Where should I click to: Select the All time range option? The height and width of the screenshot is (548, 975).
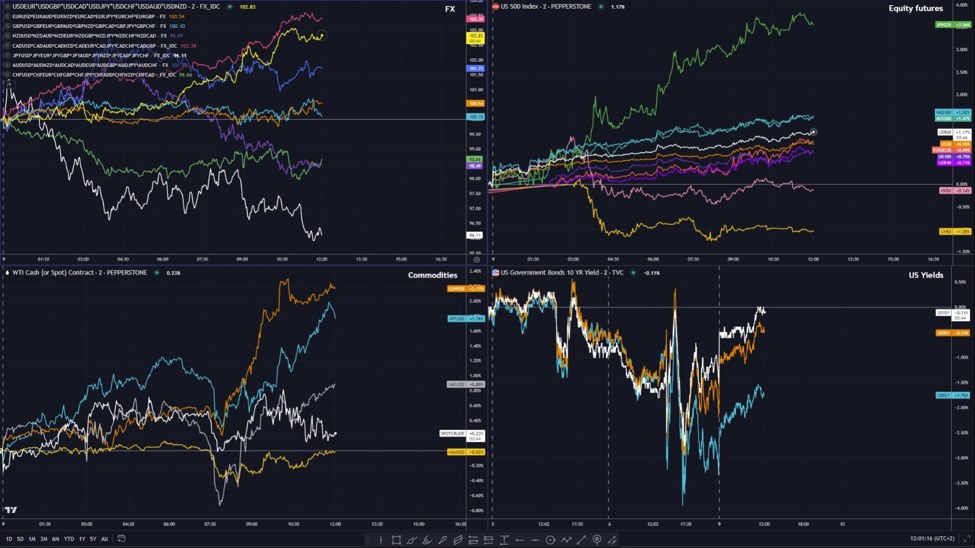point(105,539)
